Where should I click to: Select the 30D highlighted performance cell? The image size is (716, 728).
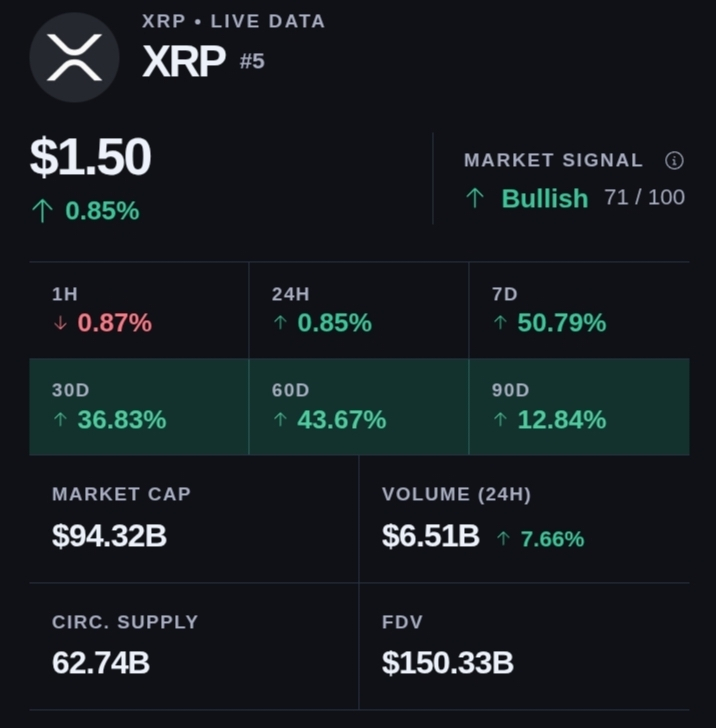point(139,407)
